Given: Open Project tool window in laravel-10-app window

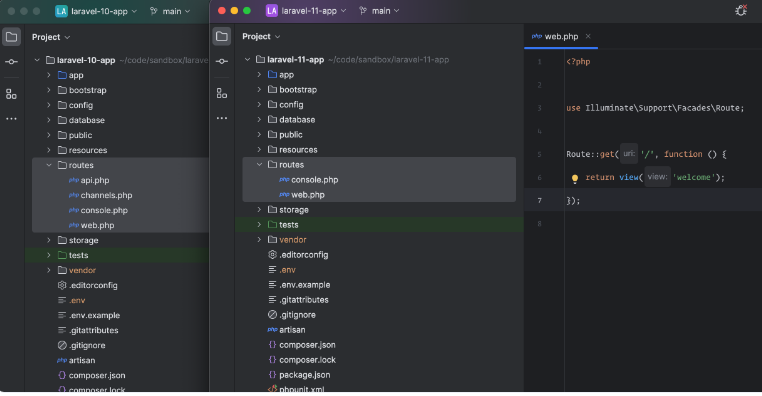Looking at the screenshot, I should (x=11, y=37).
